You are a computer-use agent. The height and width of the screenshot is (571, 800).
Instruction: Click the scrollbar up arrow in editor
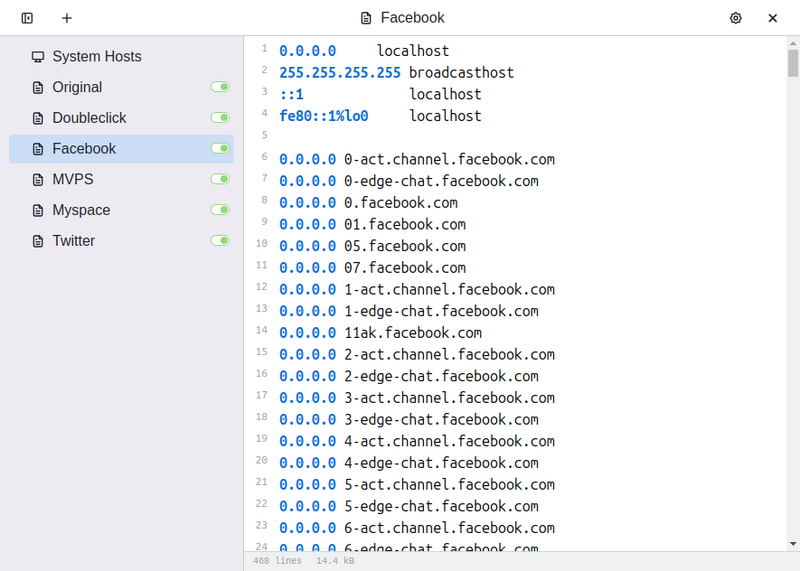793,43
